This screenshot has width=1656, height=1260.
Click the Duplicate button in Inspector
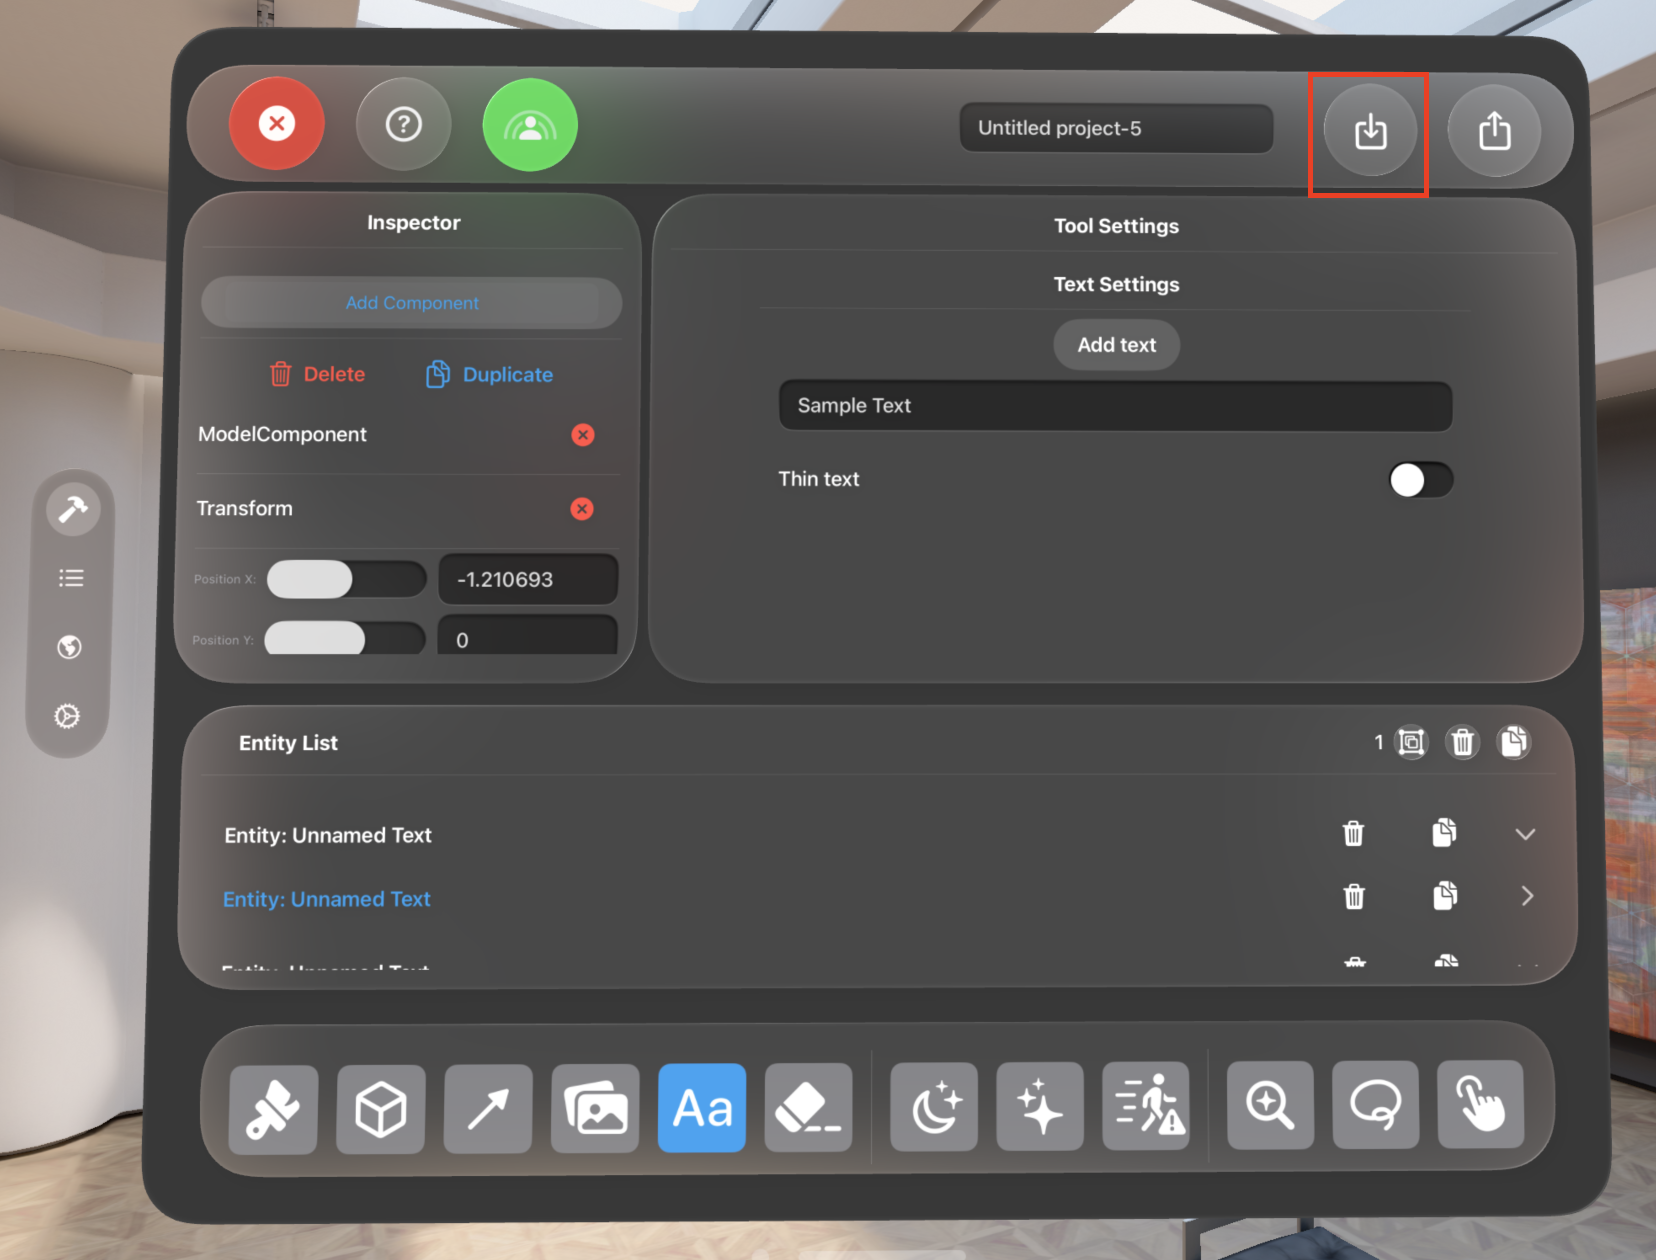490,374
